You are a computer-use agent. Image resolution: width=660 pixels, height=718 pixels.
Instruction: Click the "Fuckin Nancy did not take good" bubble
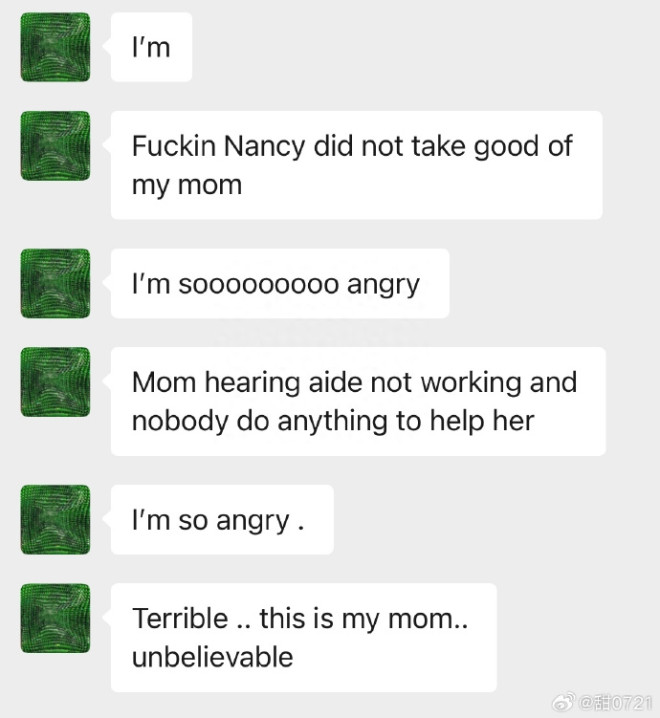[356, 165]
